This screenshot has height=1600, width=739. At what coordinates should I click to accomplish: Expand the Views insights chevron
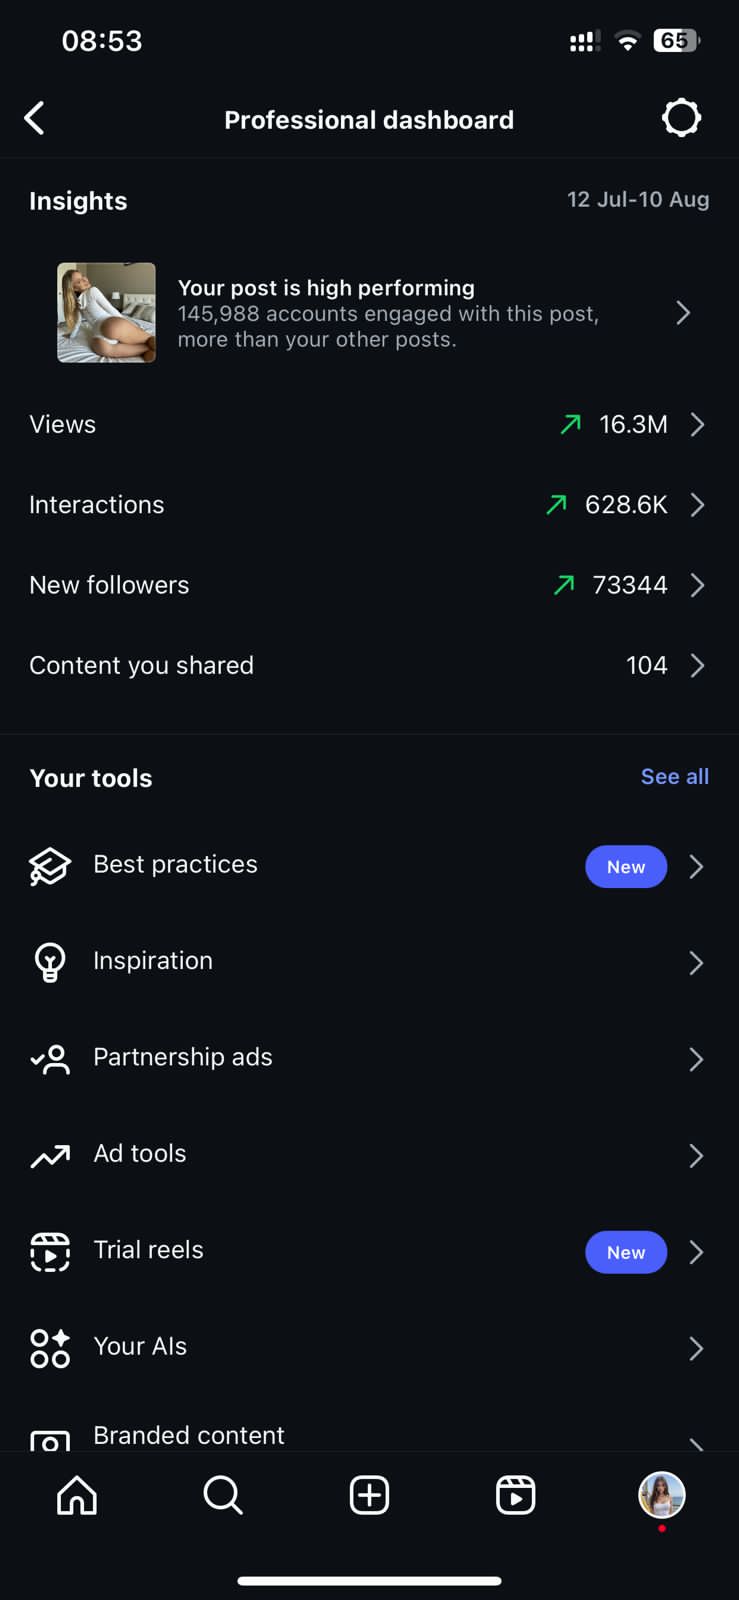coord(697,425)
